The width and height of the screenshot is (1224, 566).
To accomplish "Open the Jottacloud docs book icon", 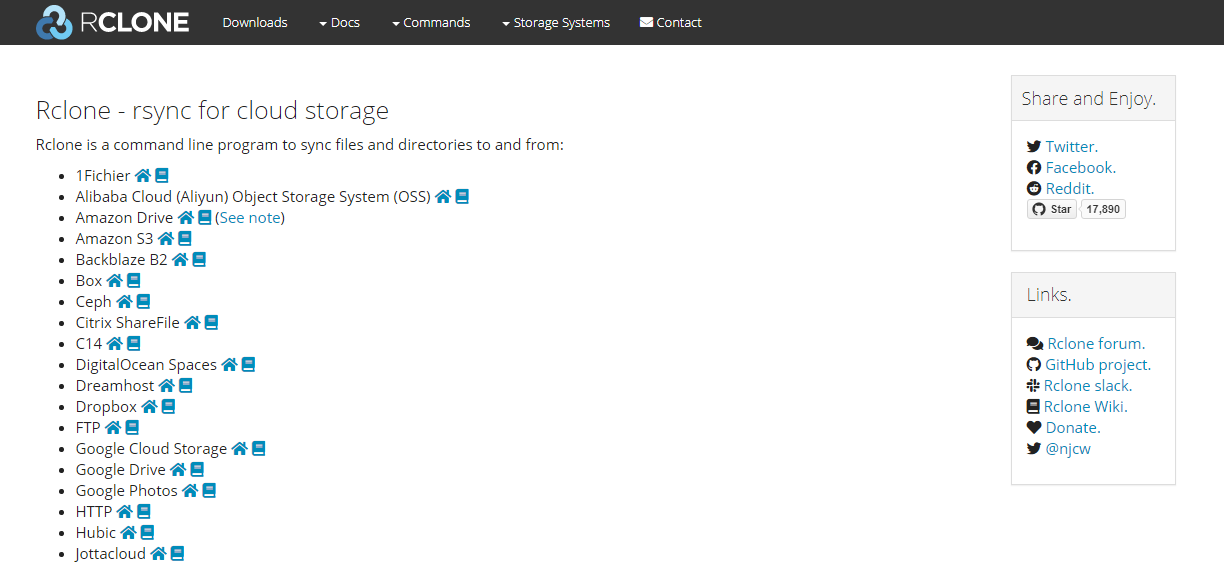I will [x=177, y=554].
